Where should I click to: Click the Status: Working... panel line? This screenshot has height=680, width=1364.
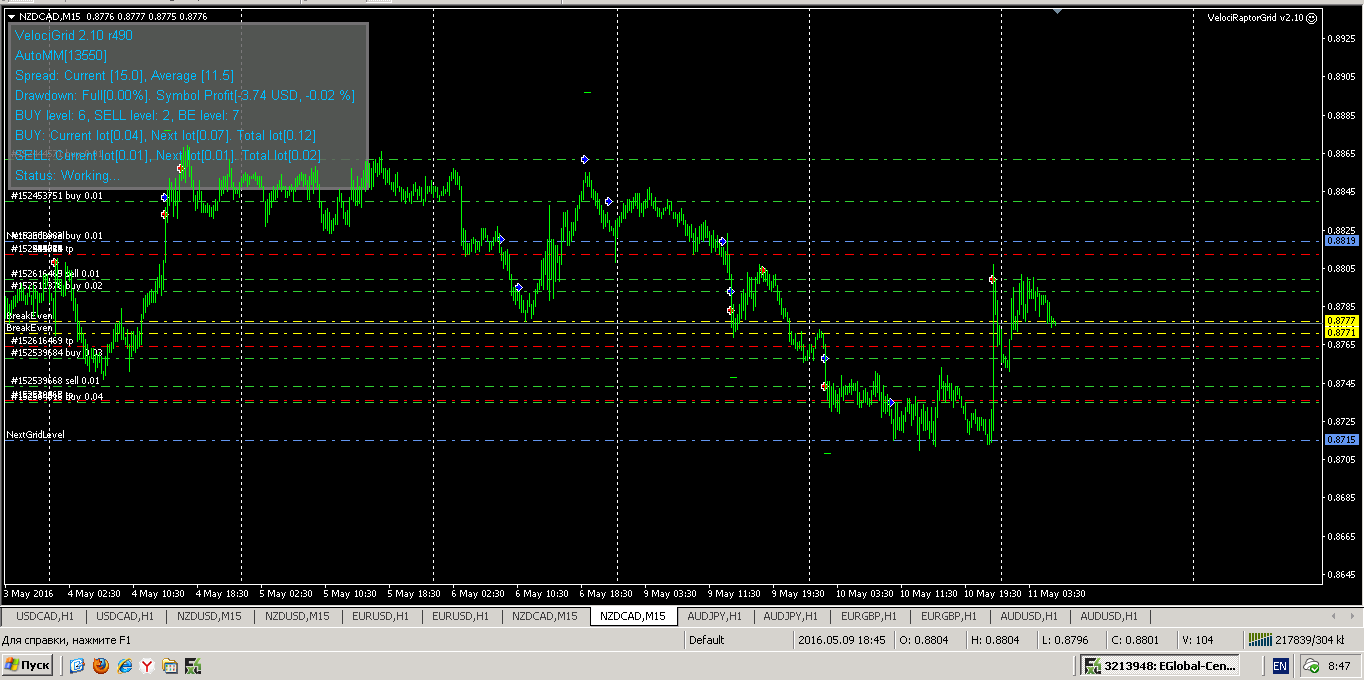click(x=67, y=175)
